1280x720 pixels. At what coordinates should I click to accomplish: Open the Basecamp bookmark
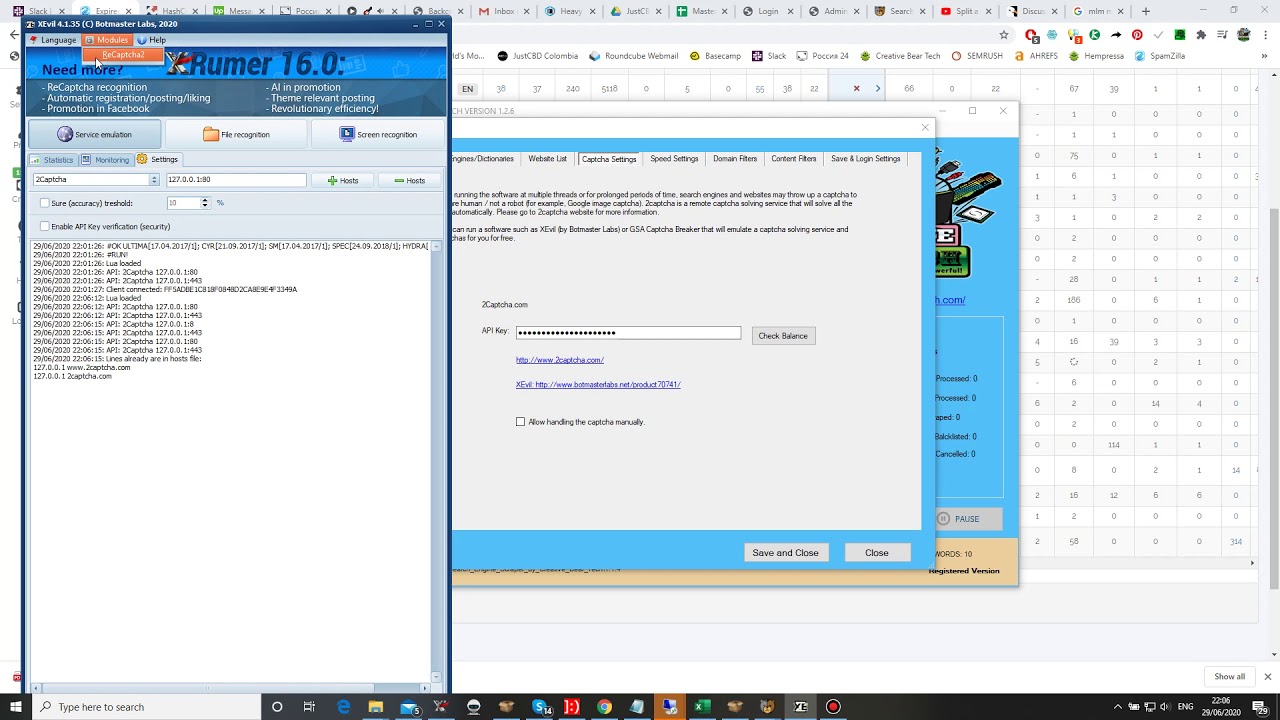pos(715,56)
